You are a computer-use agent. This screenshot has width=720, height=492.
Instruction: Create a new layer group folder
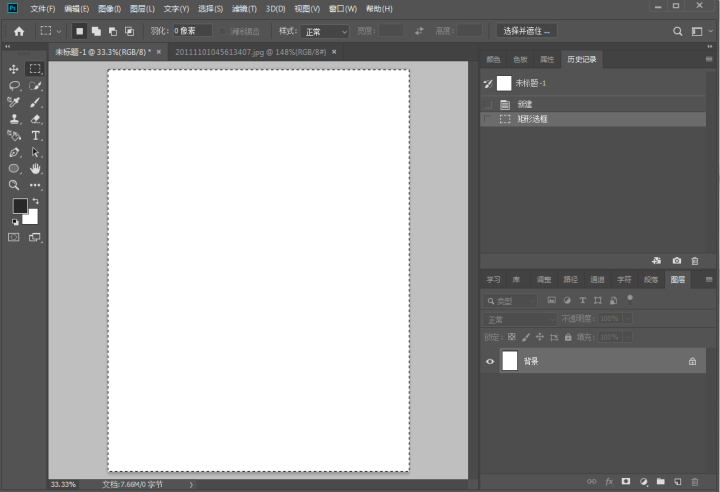(x=660, y=481)
